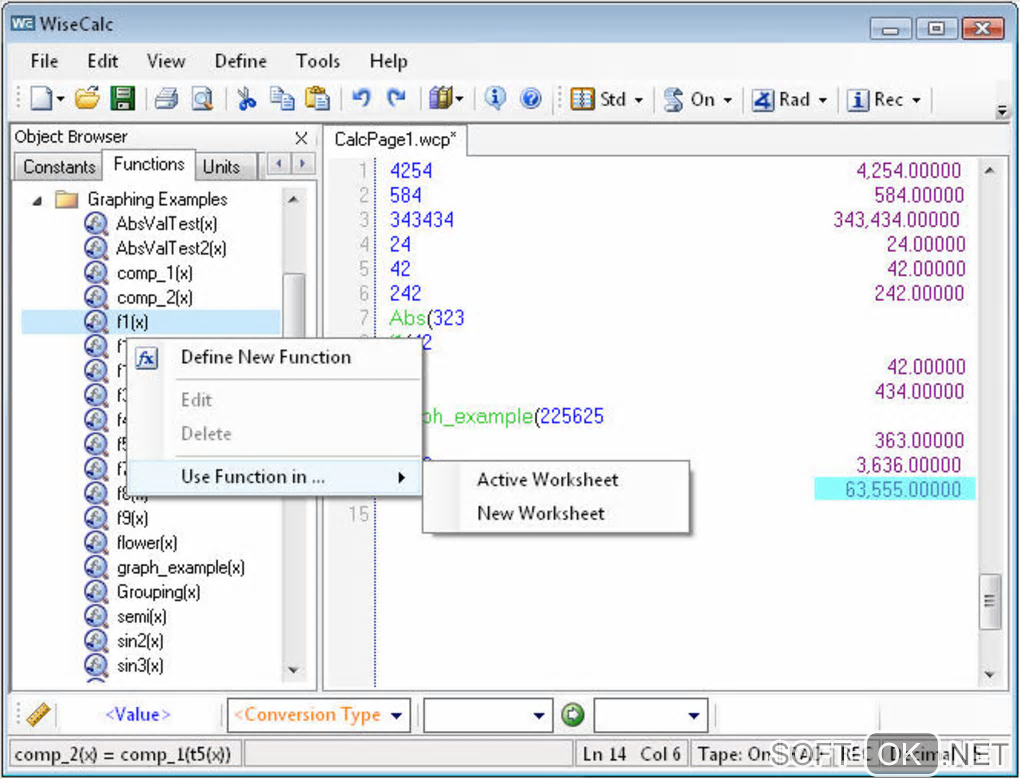The height and width of the screenshot is (779, 1020).
Task: Open the books toolbar dropdown arrow
Action: tap(459, 99)
